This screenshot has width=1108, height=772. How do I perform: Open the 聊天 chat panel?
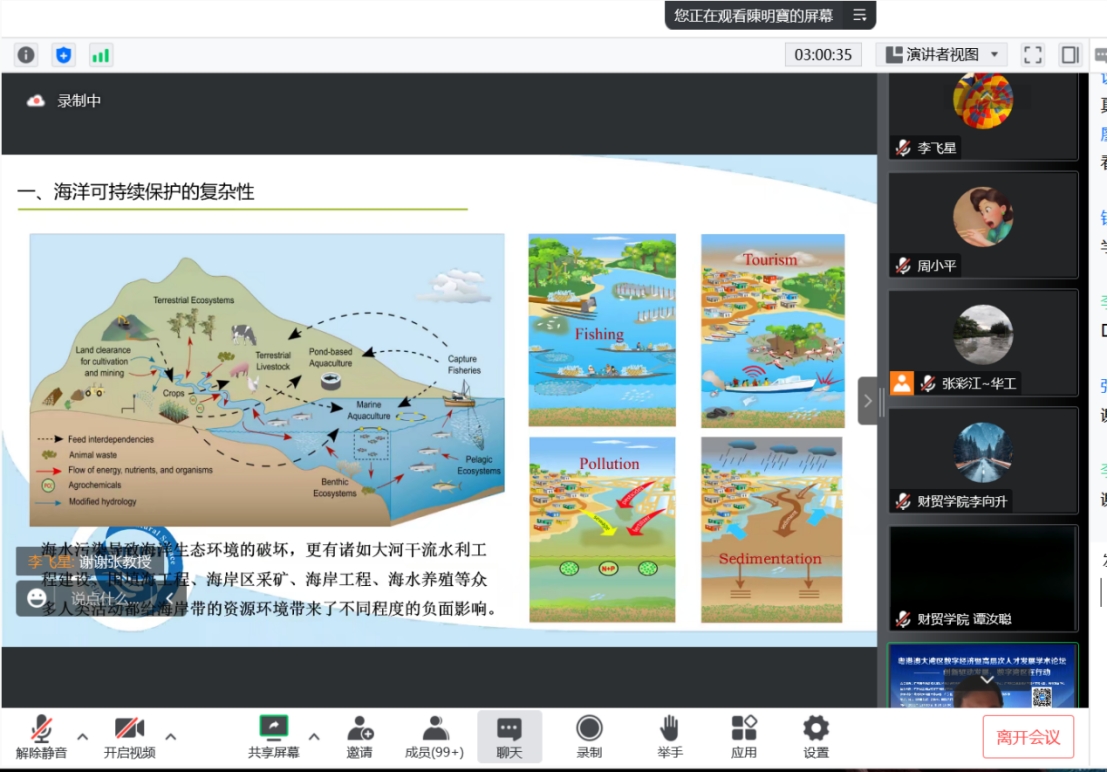[509, 737]
